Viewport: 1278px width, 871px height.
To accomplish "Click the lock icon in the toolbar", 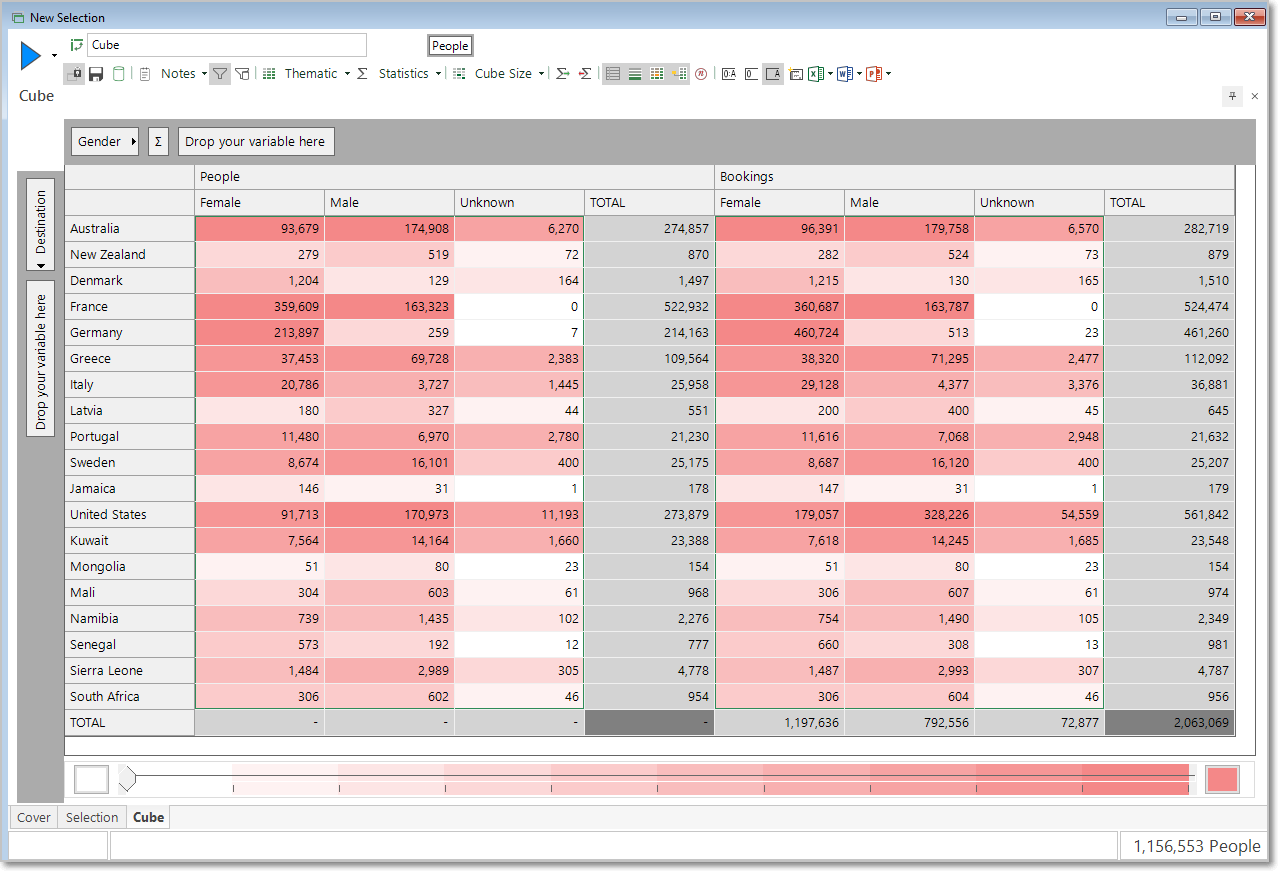I will coord(75,74).
